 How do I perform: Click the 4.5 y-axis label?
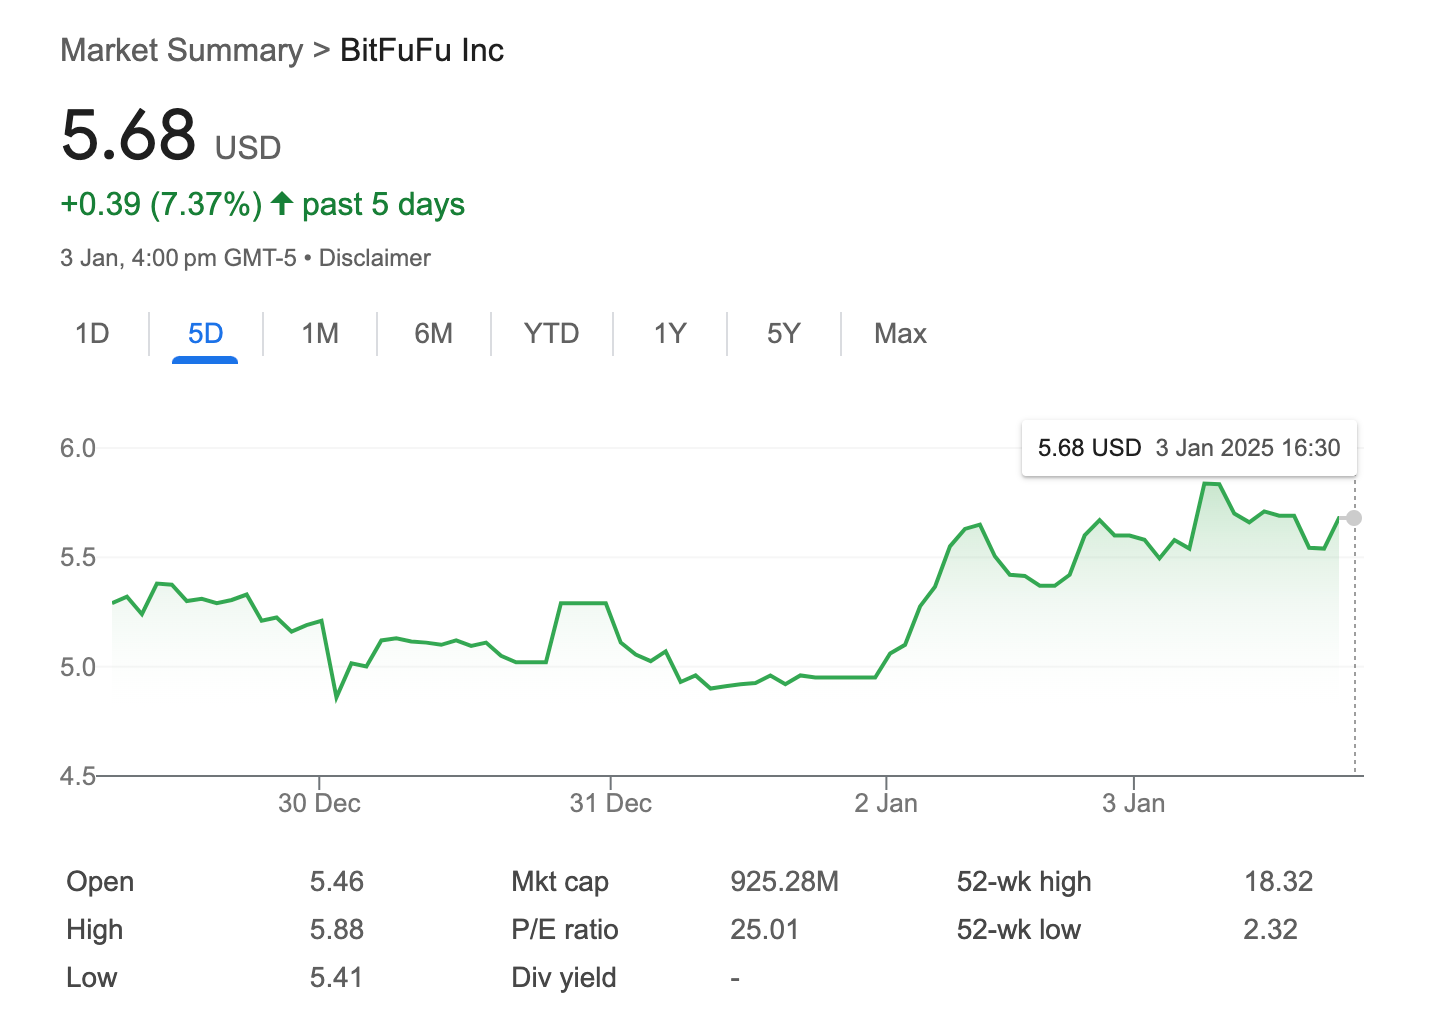78,776
